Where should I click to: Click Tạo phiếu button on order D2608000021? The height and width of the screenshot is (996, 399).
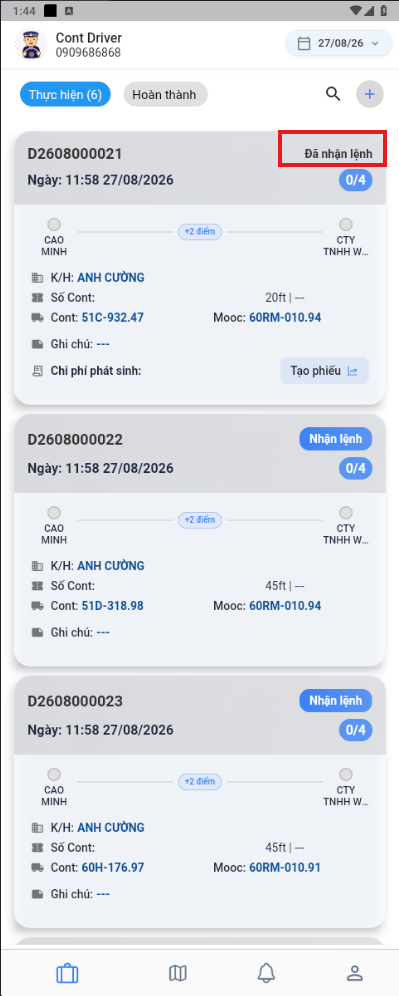coord(325,371)
